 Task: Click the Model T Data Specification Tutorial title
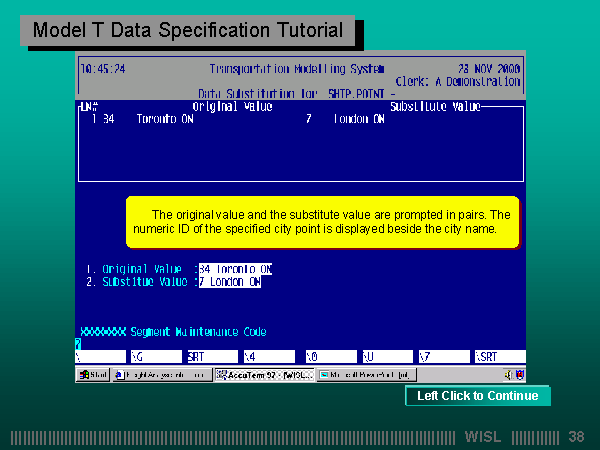click(x=188, y=31)
